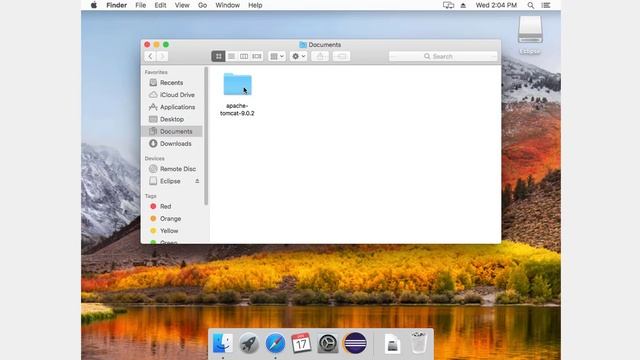Viewport: 640px width, 360px height.
Task: Open the Action gear menu
Action: point(298,56)
